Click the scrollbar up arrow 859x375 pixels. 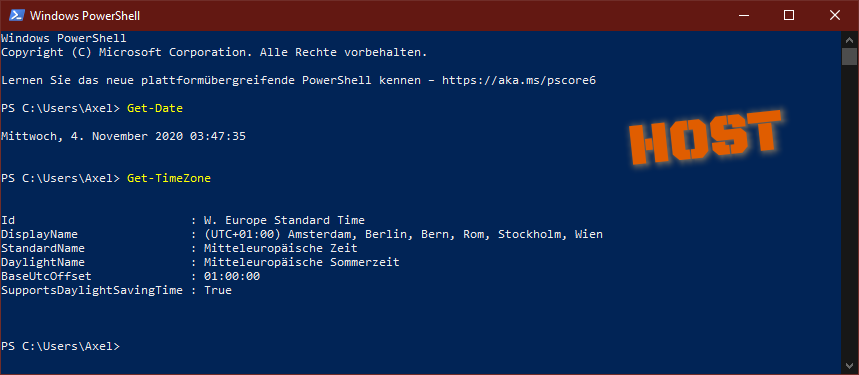point(849,40)
